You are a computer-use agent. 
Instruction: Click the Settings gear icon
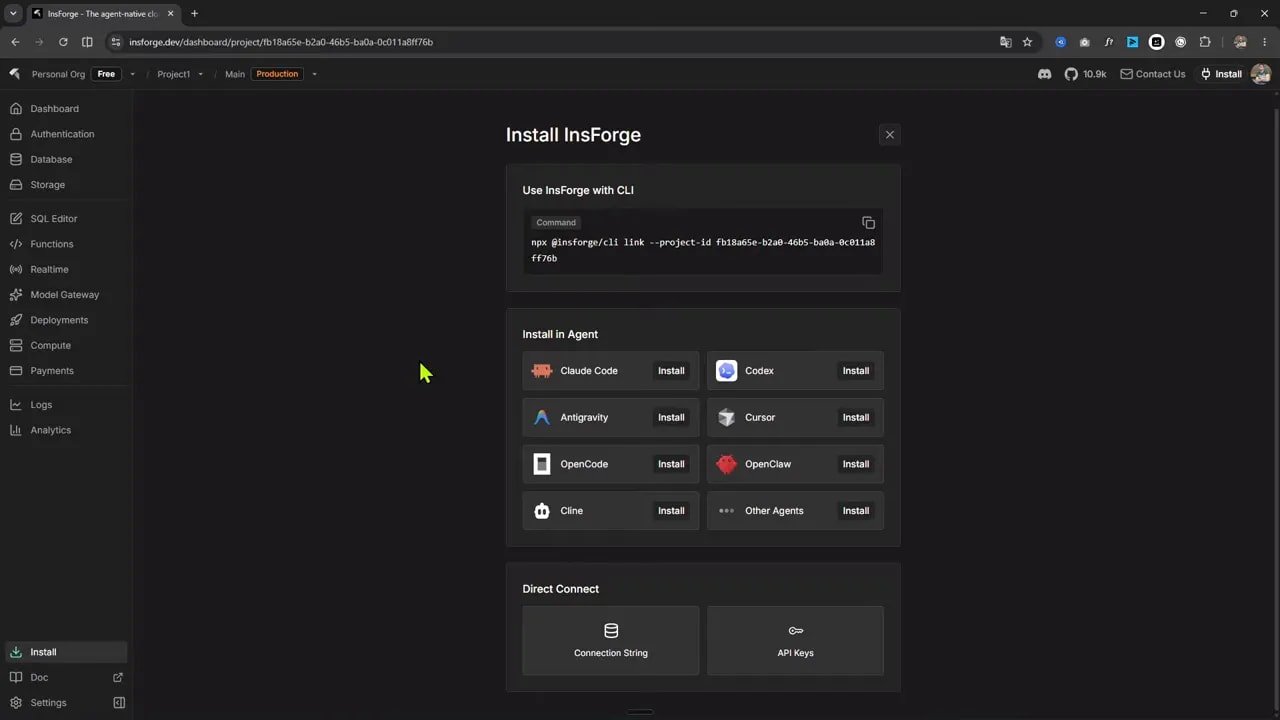coord(15,703)
